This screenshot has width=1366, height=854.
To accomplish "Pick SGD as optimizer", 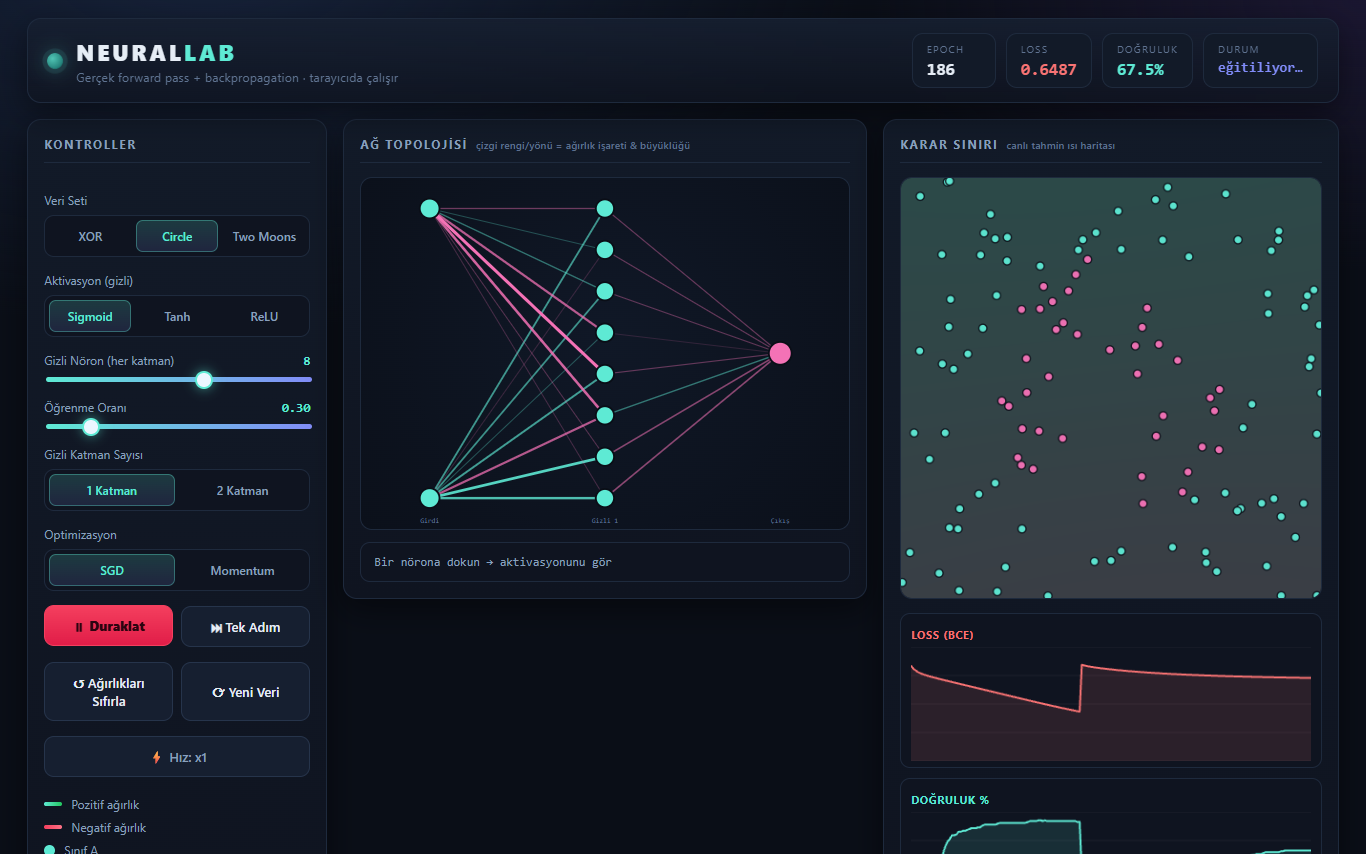I will 112,571.
